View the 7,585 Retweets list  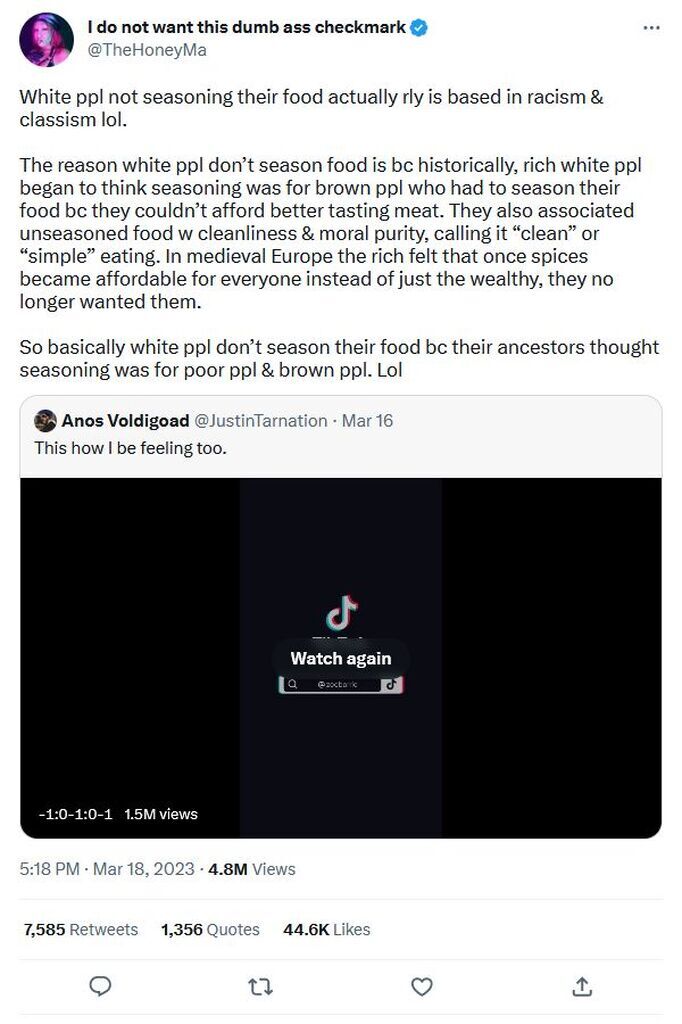click(81, 929)
